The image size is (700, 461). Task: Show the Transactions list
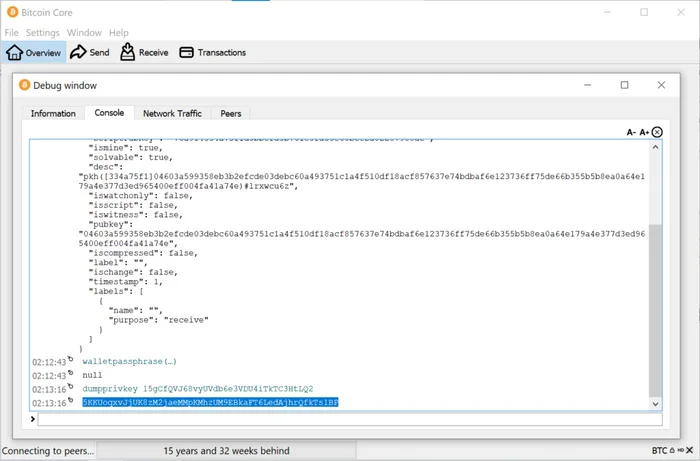(212, 52)
